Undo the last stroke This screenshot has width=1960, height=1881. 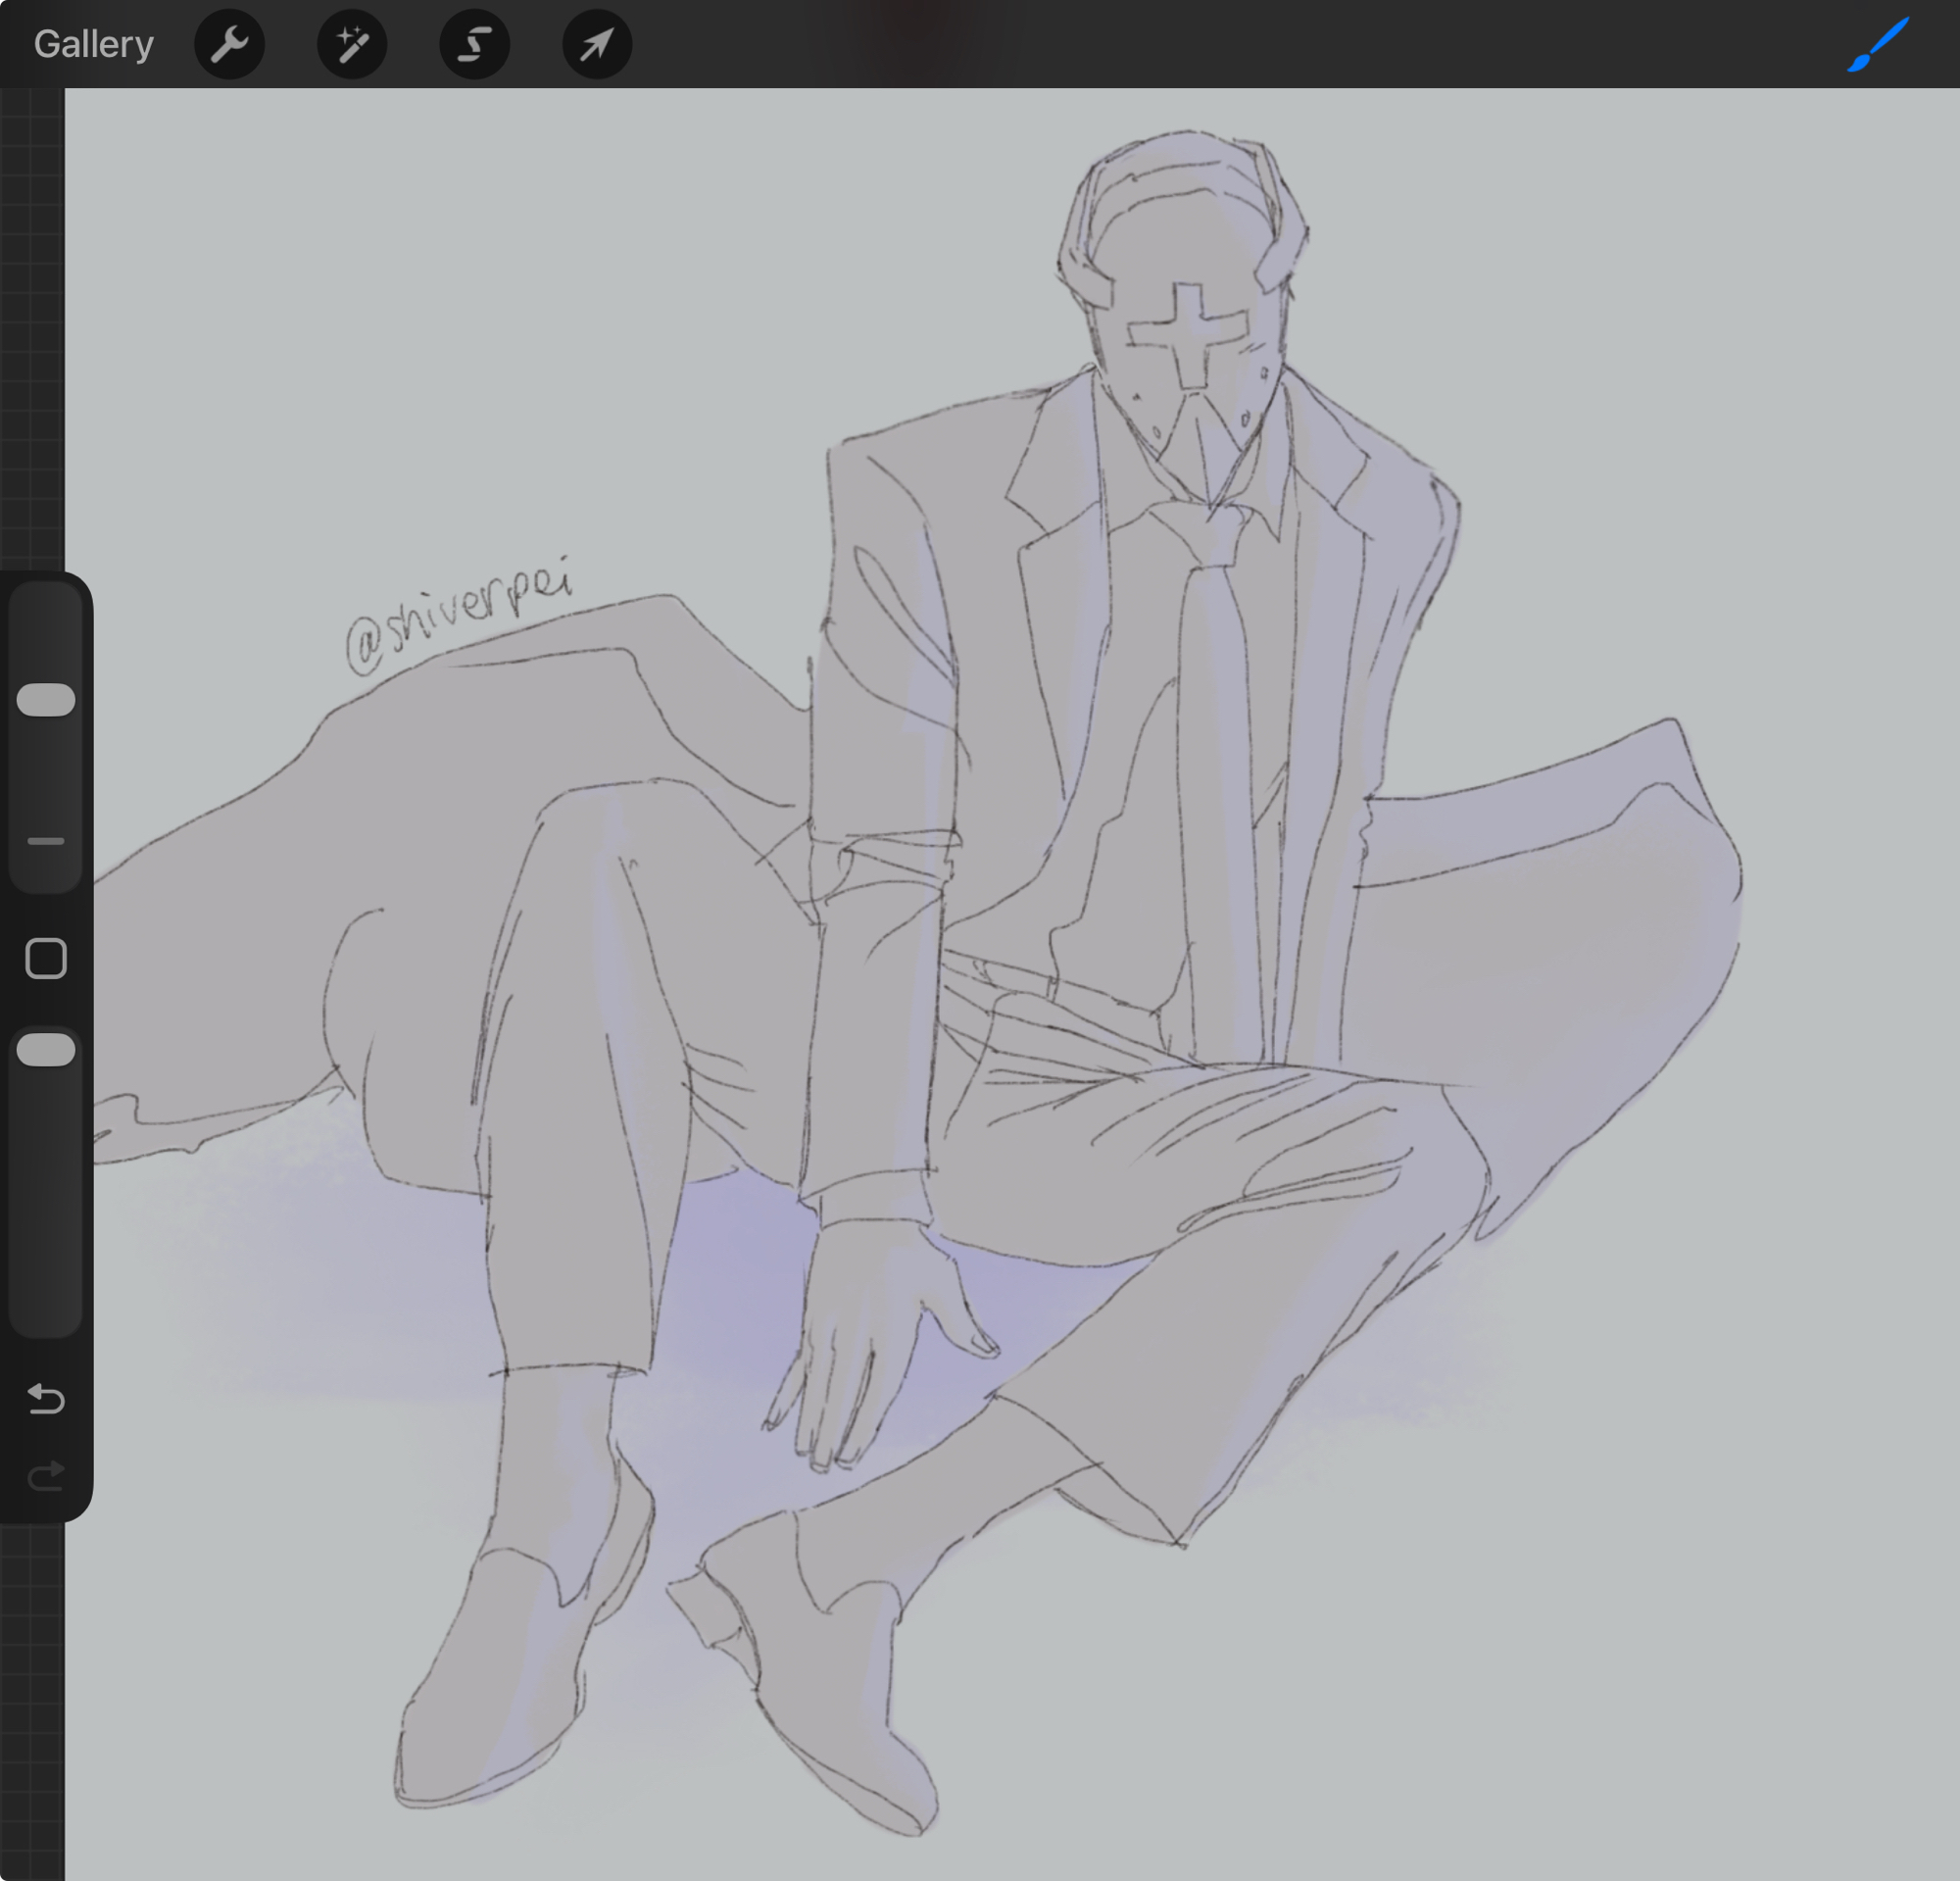click(46, 1398)
